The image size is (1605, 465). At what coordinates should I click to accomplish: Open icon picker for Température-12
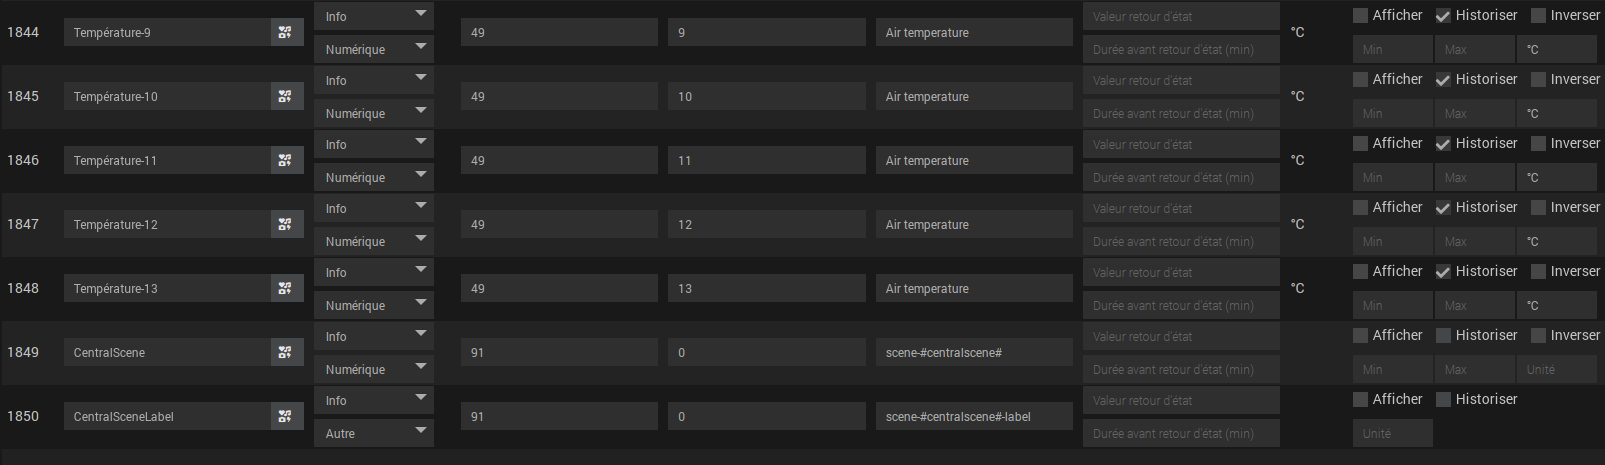pos(286,224)
